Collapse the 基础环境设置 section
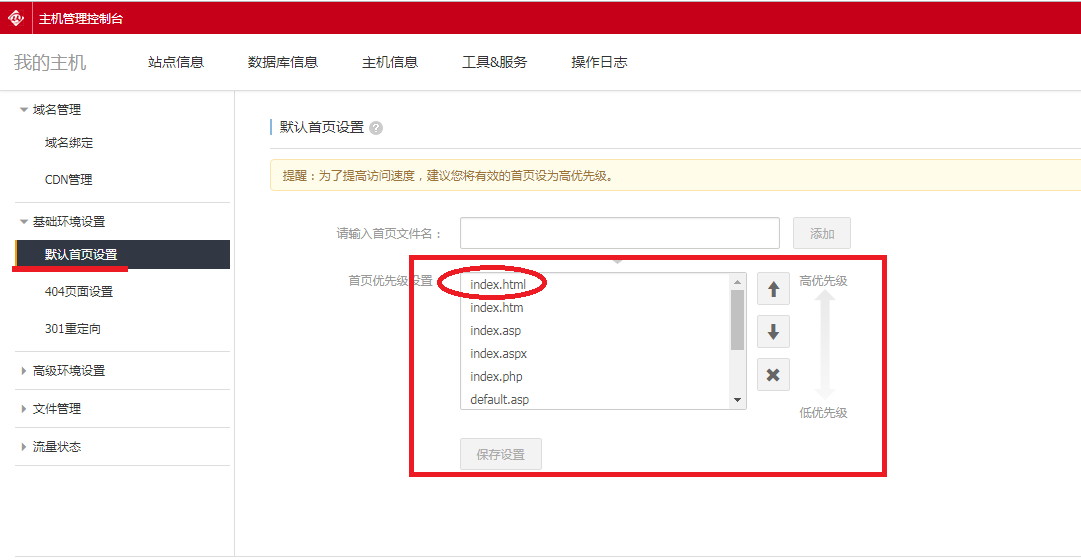The image size is (1081, 560). [x=24, y=221]
